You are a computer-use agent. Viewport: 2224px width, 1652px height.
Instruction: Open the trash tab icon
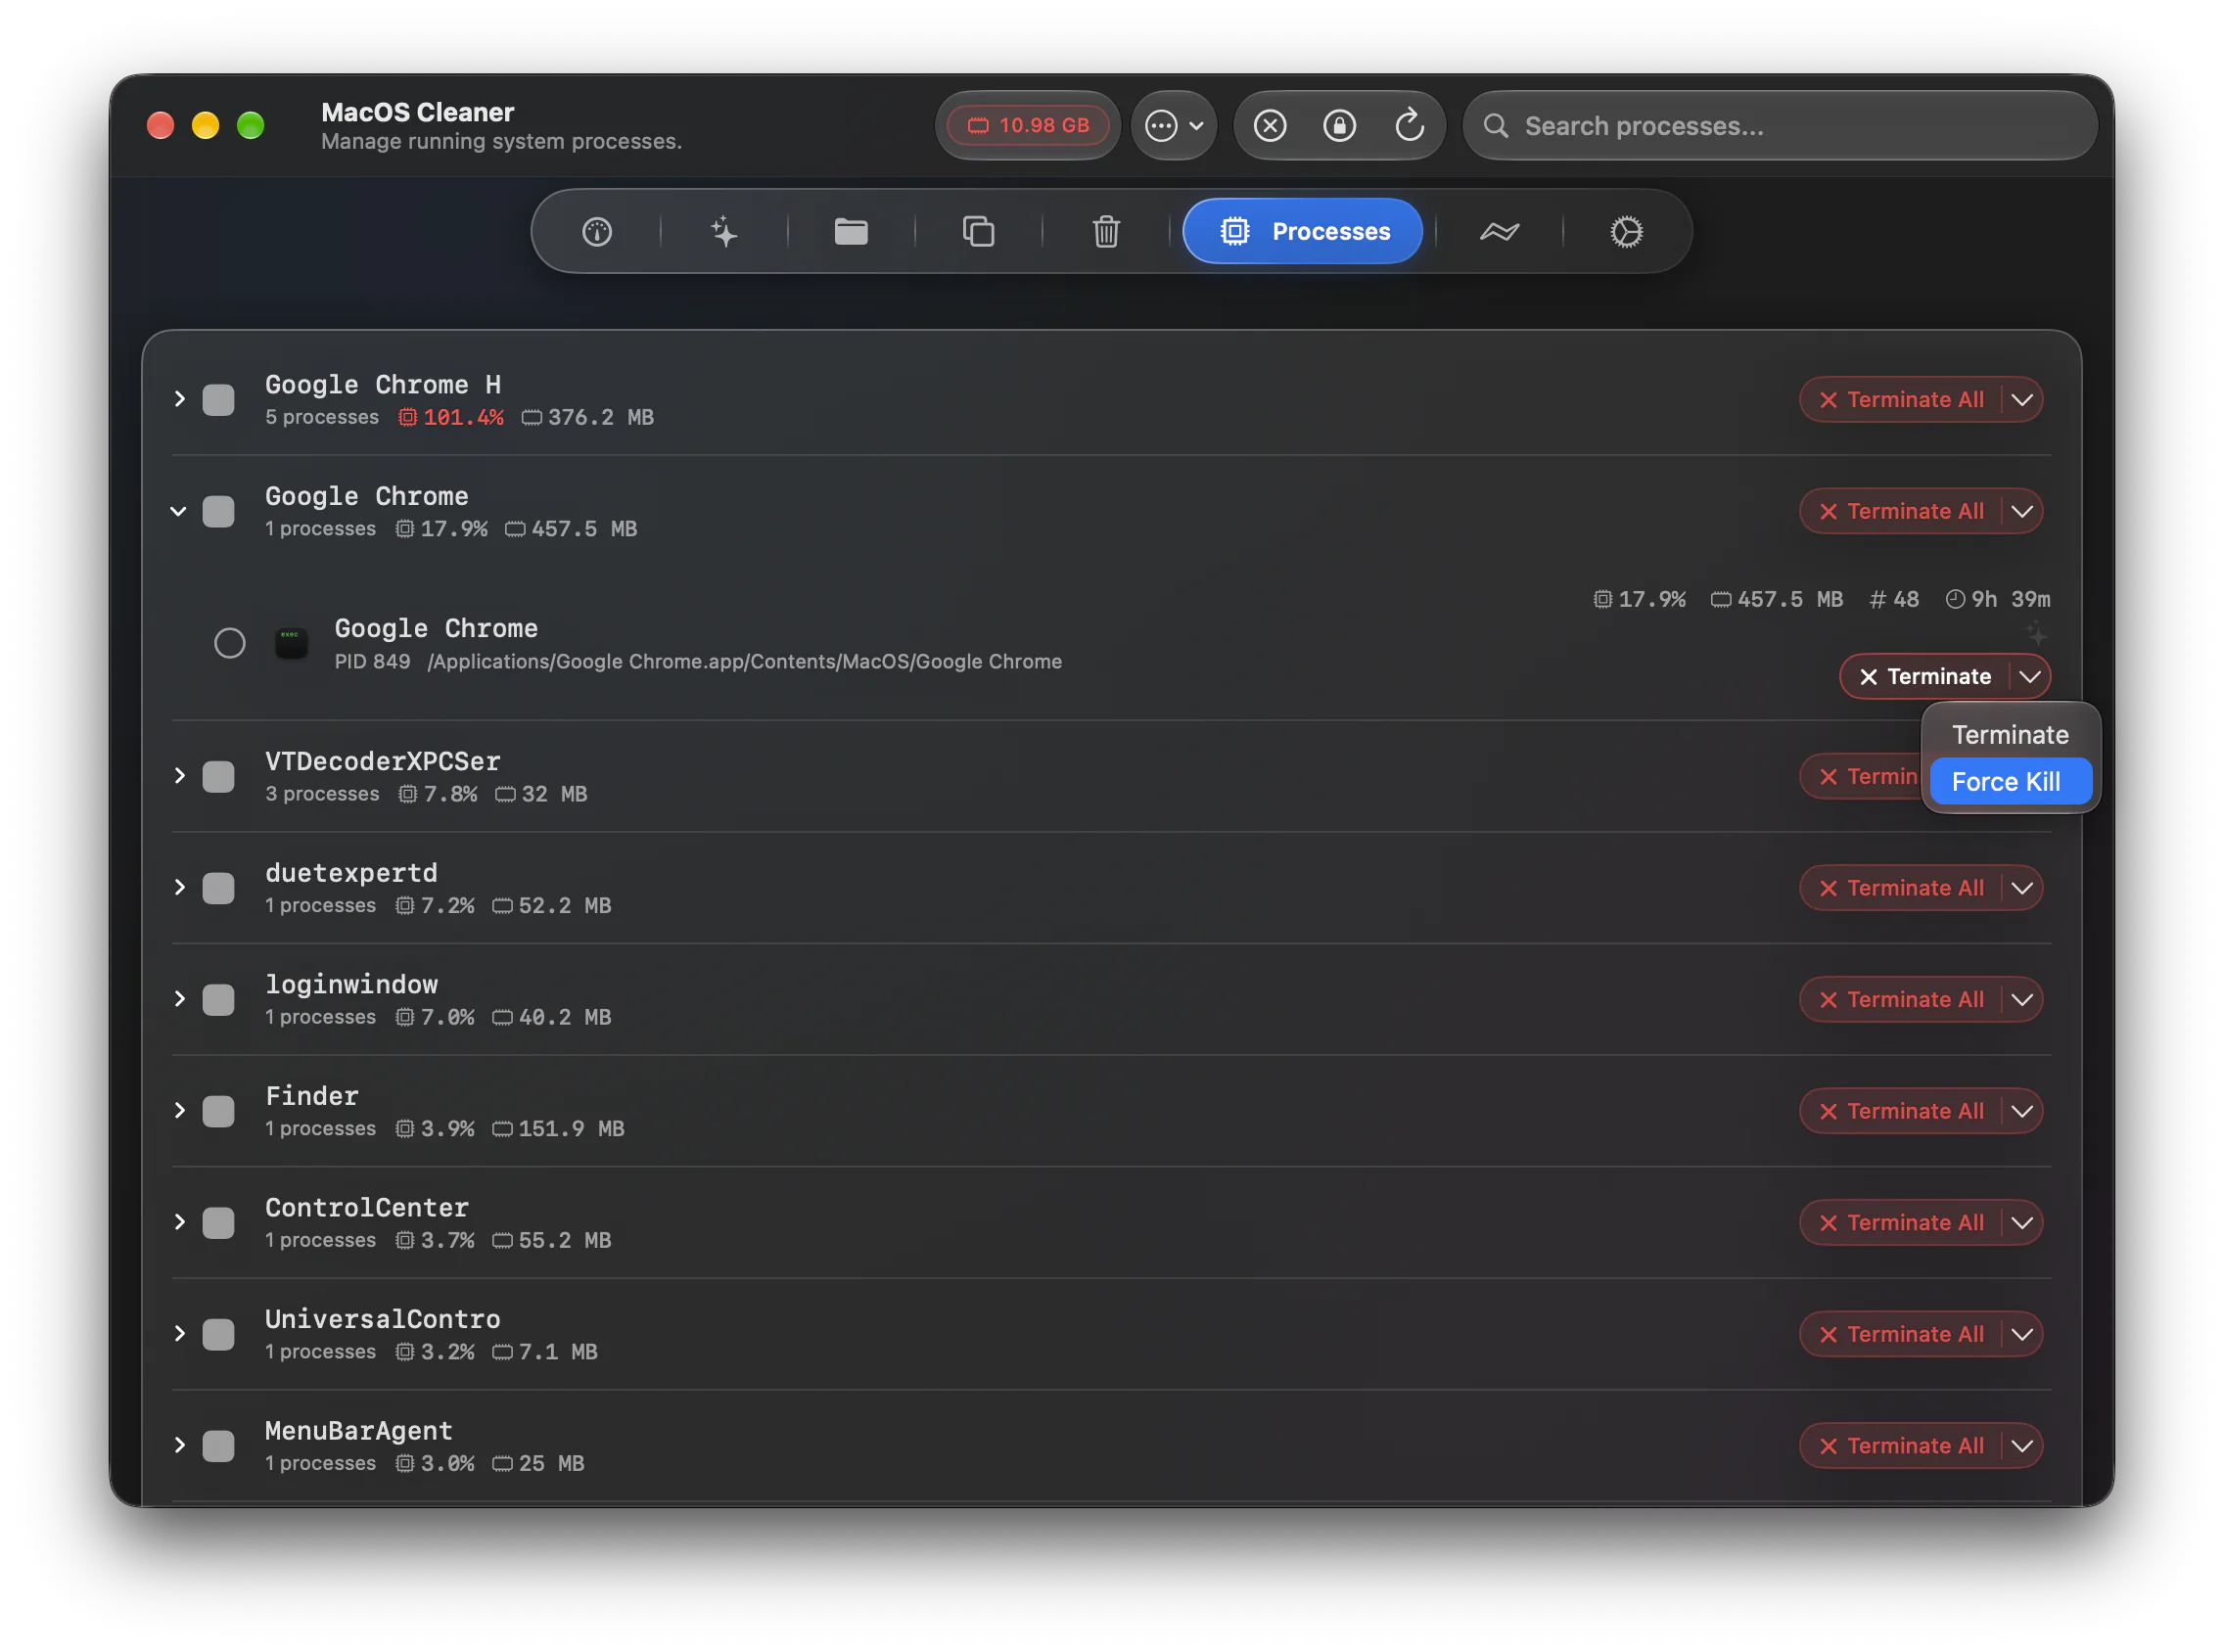(x=1106, y=232)
